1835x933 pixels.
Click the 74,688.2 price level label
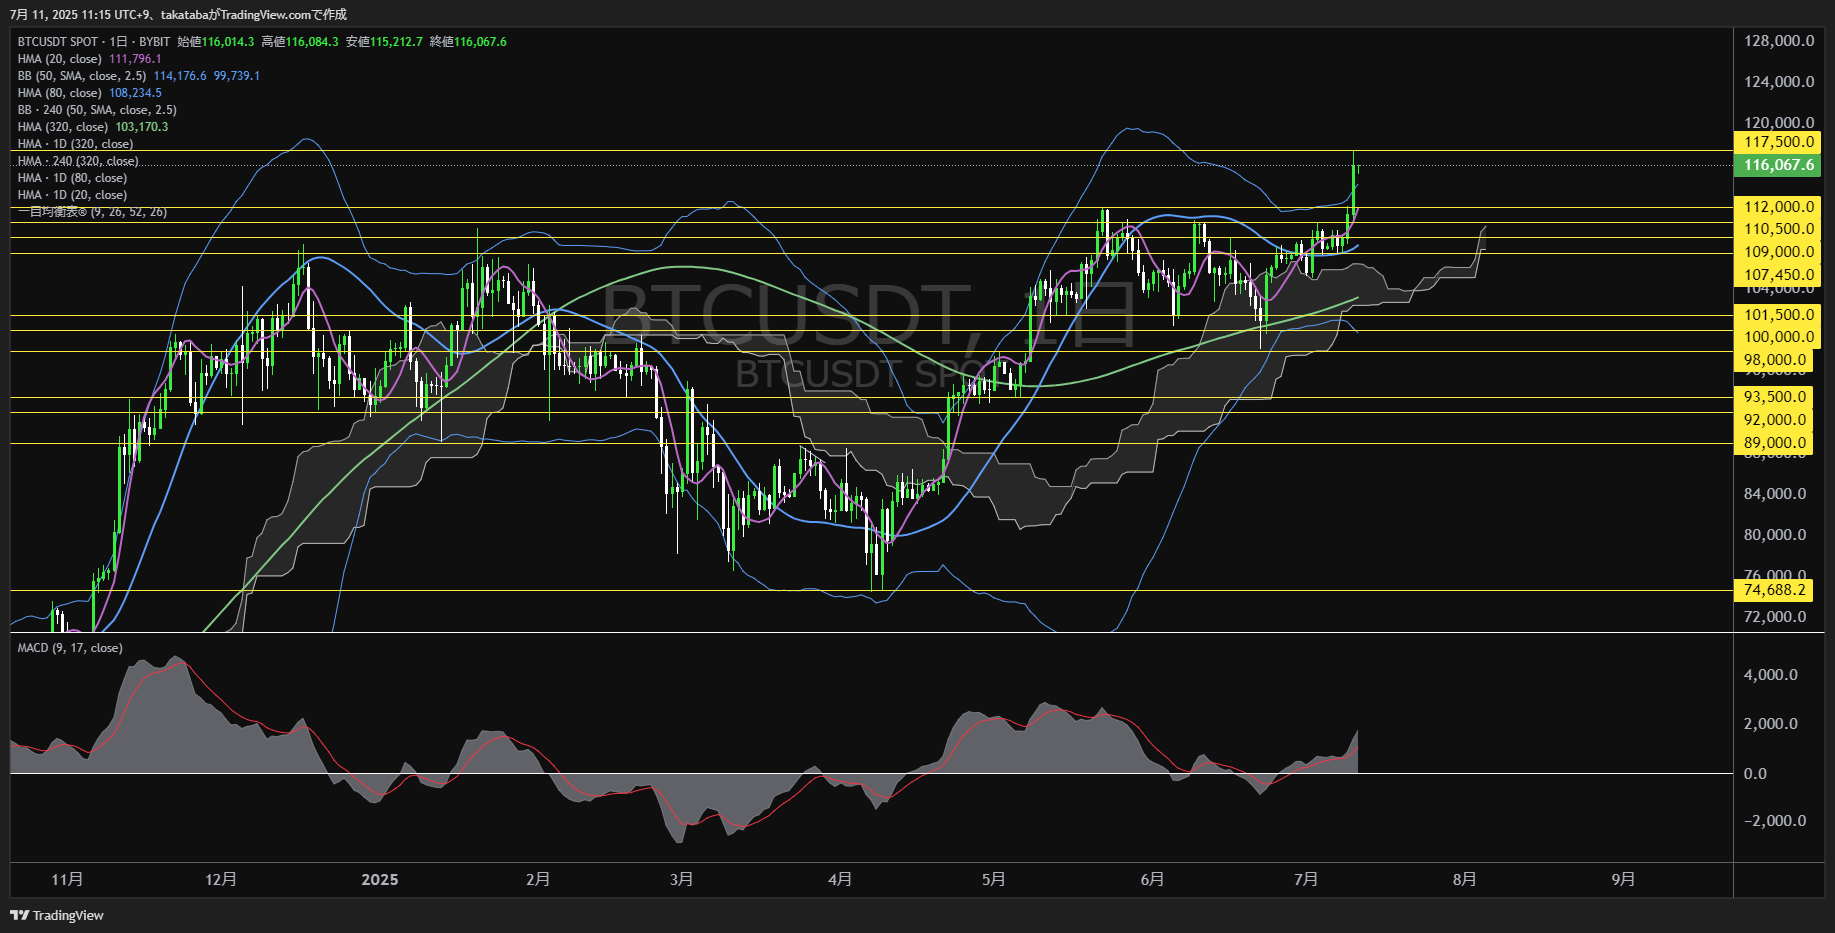click(1774, 590)
